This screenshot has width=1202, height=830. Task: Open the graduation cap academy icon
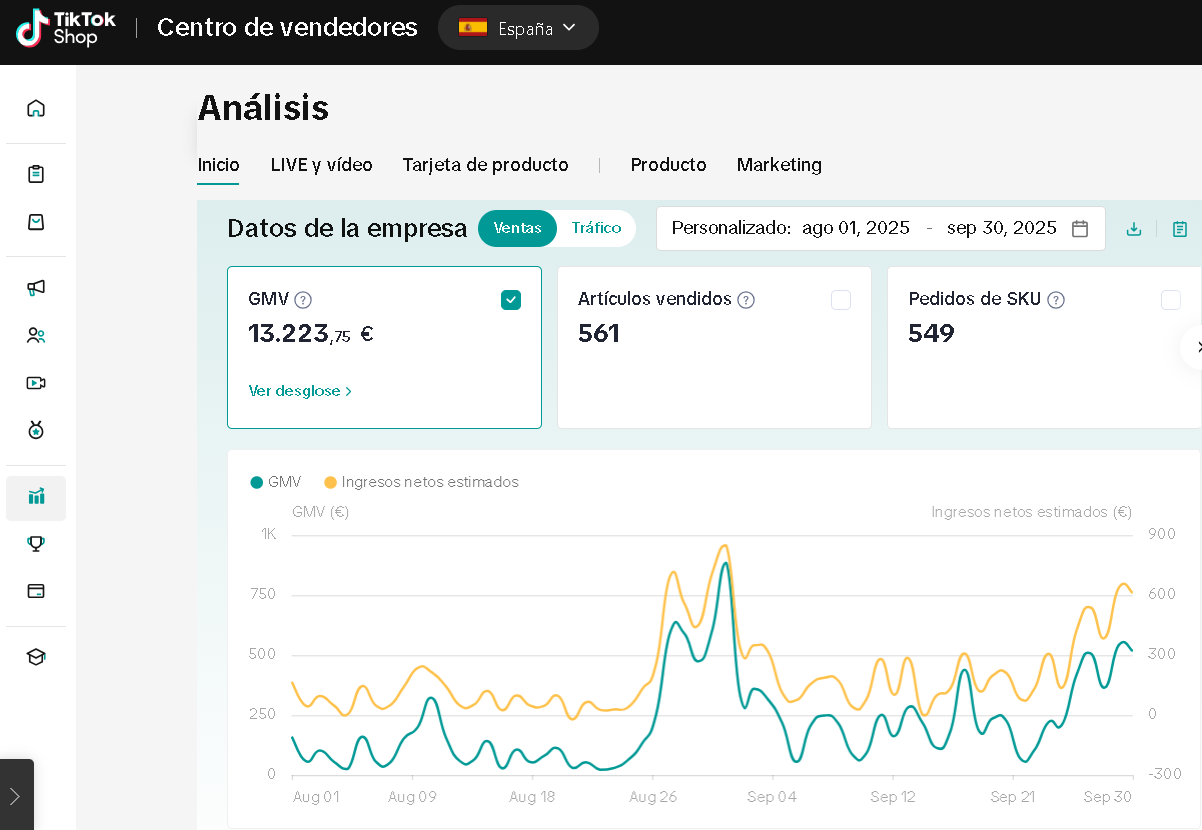point(36,657)
